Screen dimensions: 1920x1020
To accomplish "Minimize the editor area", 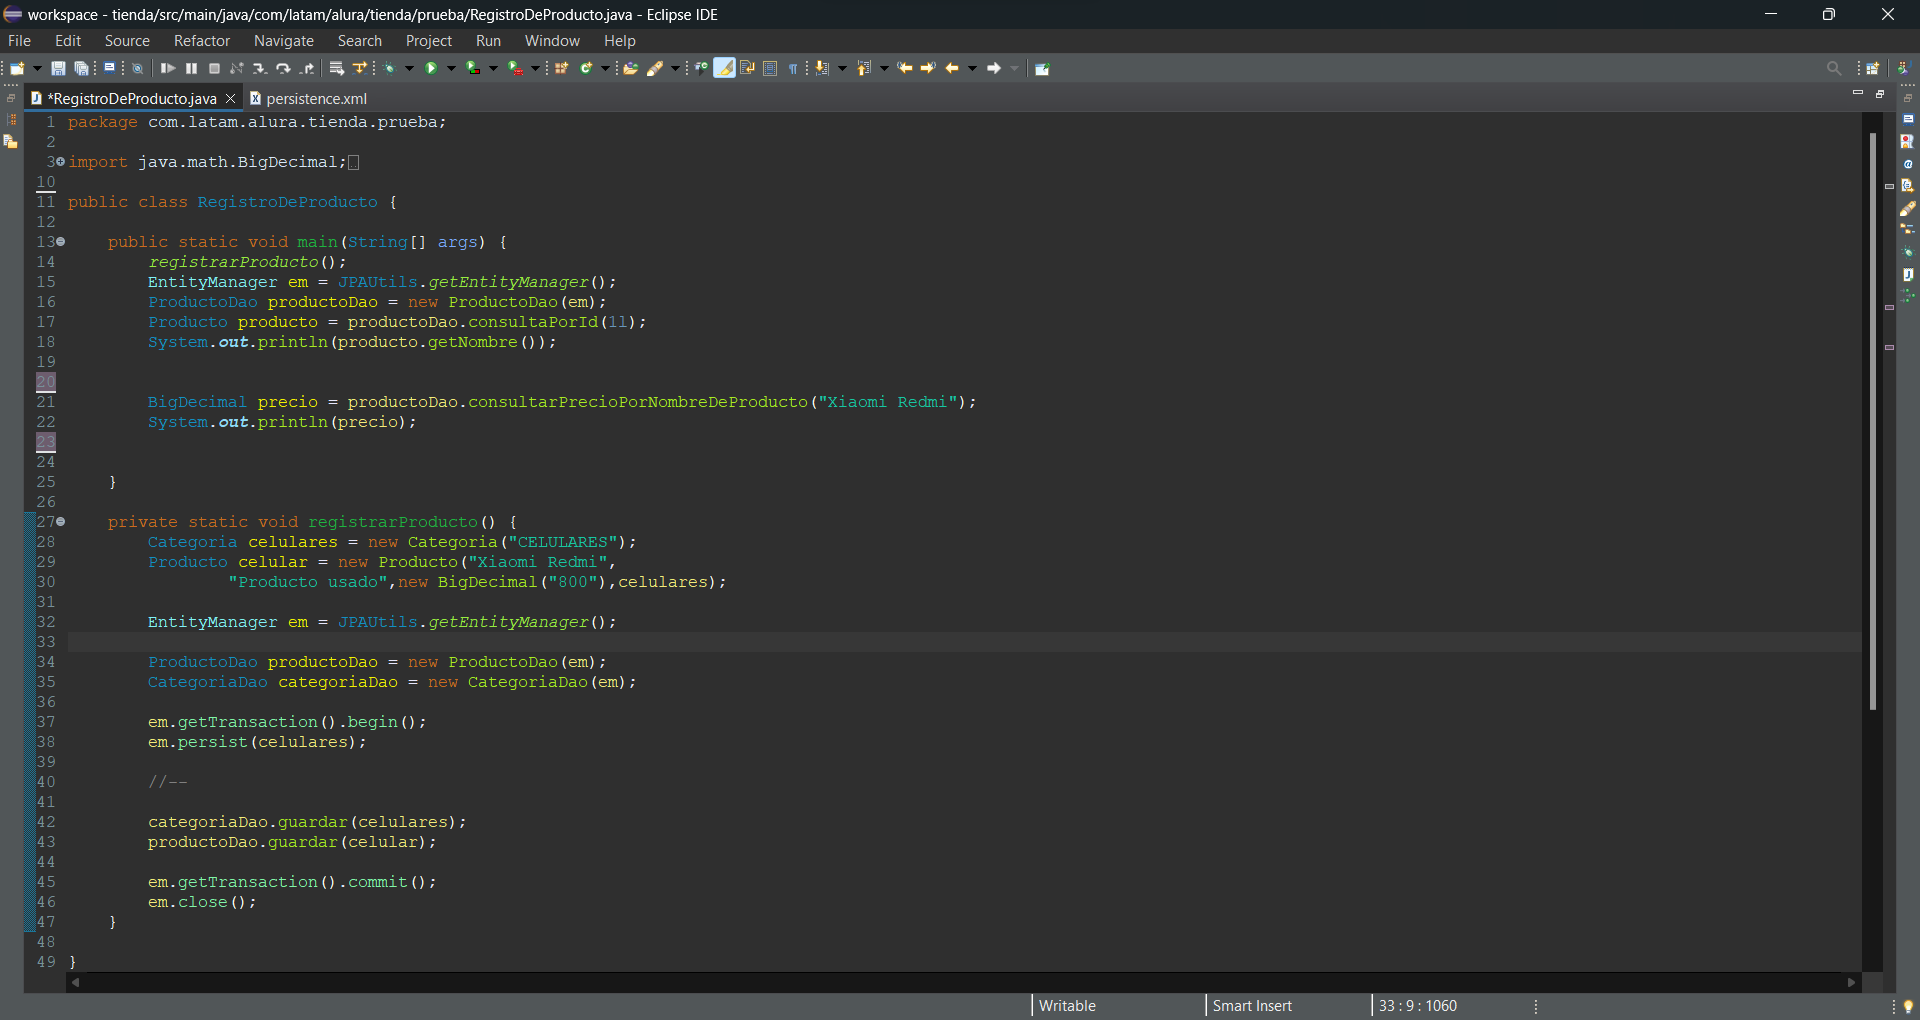I will point(1858,92).
